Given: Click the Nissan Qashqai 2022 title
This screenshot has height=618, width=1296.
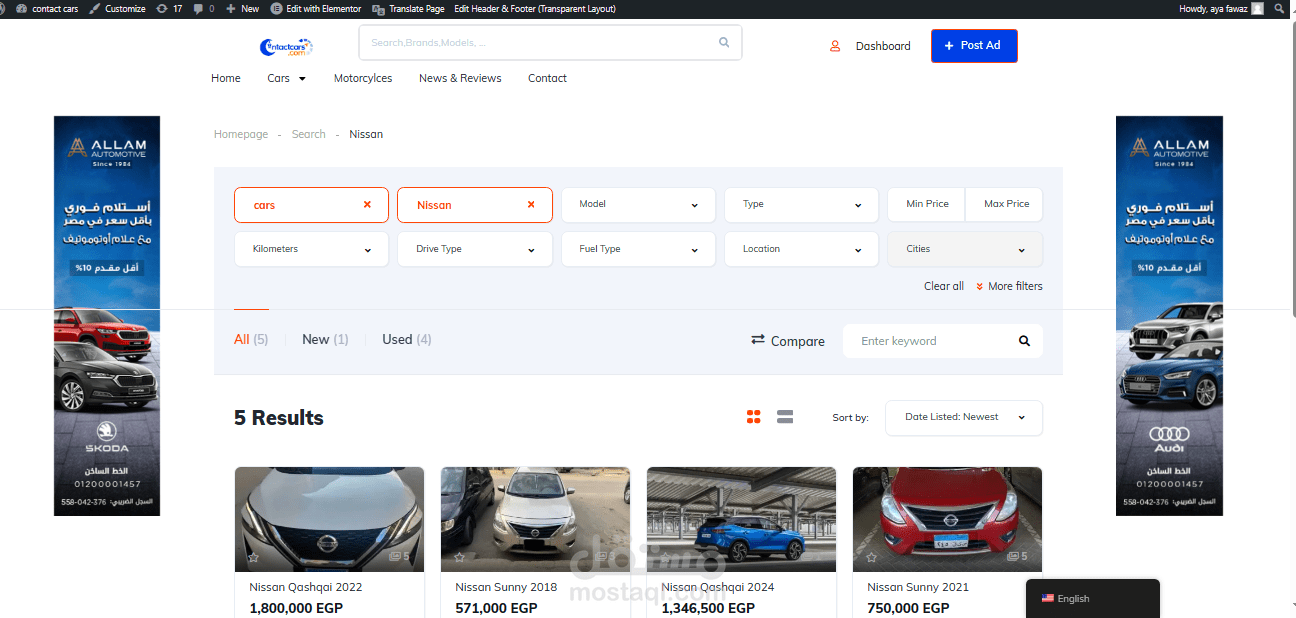Looking at the screenshot, I should [x=306, y=587].
